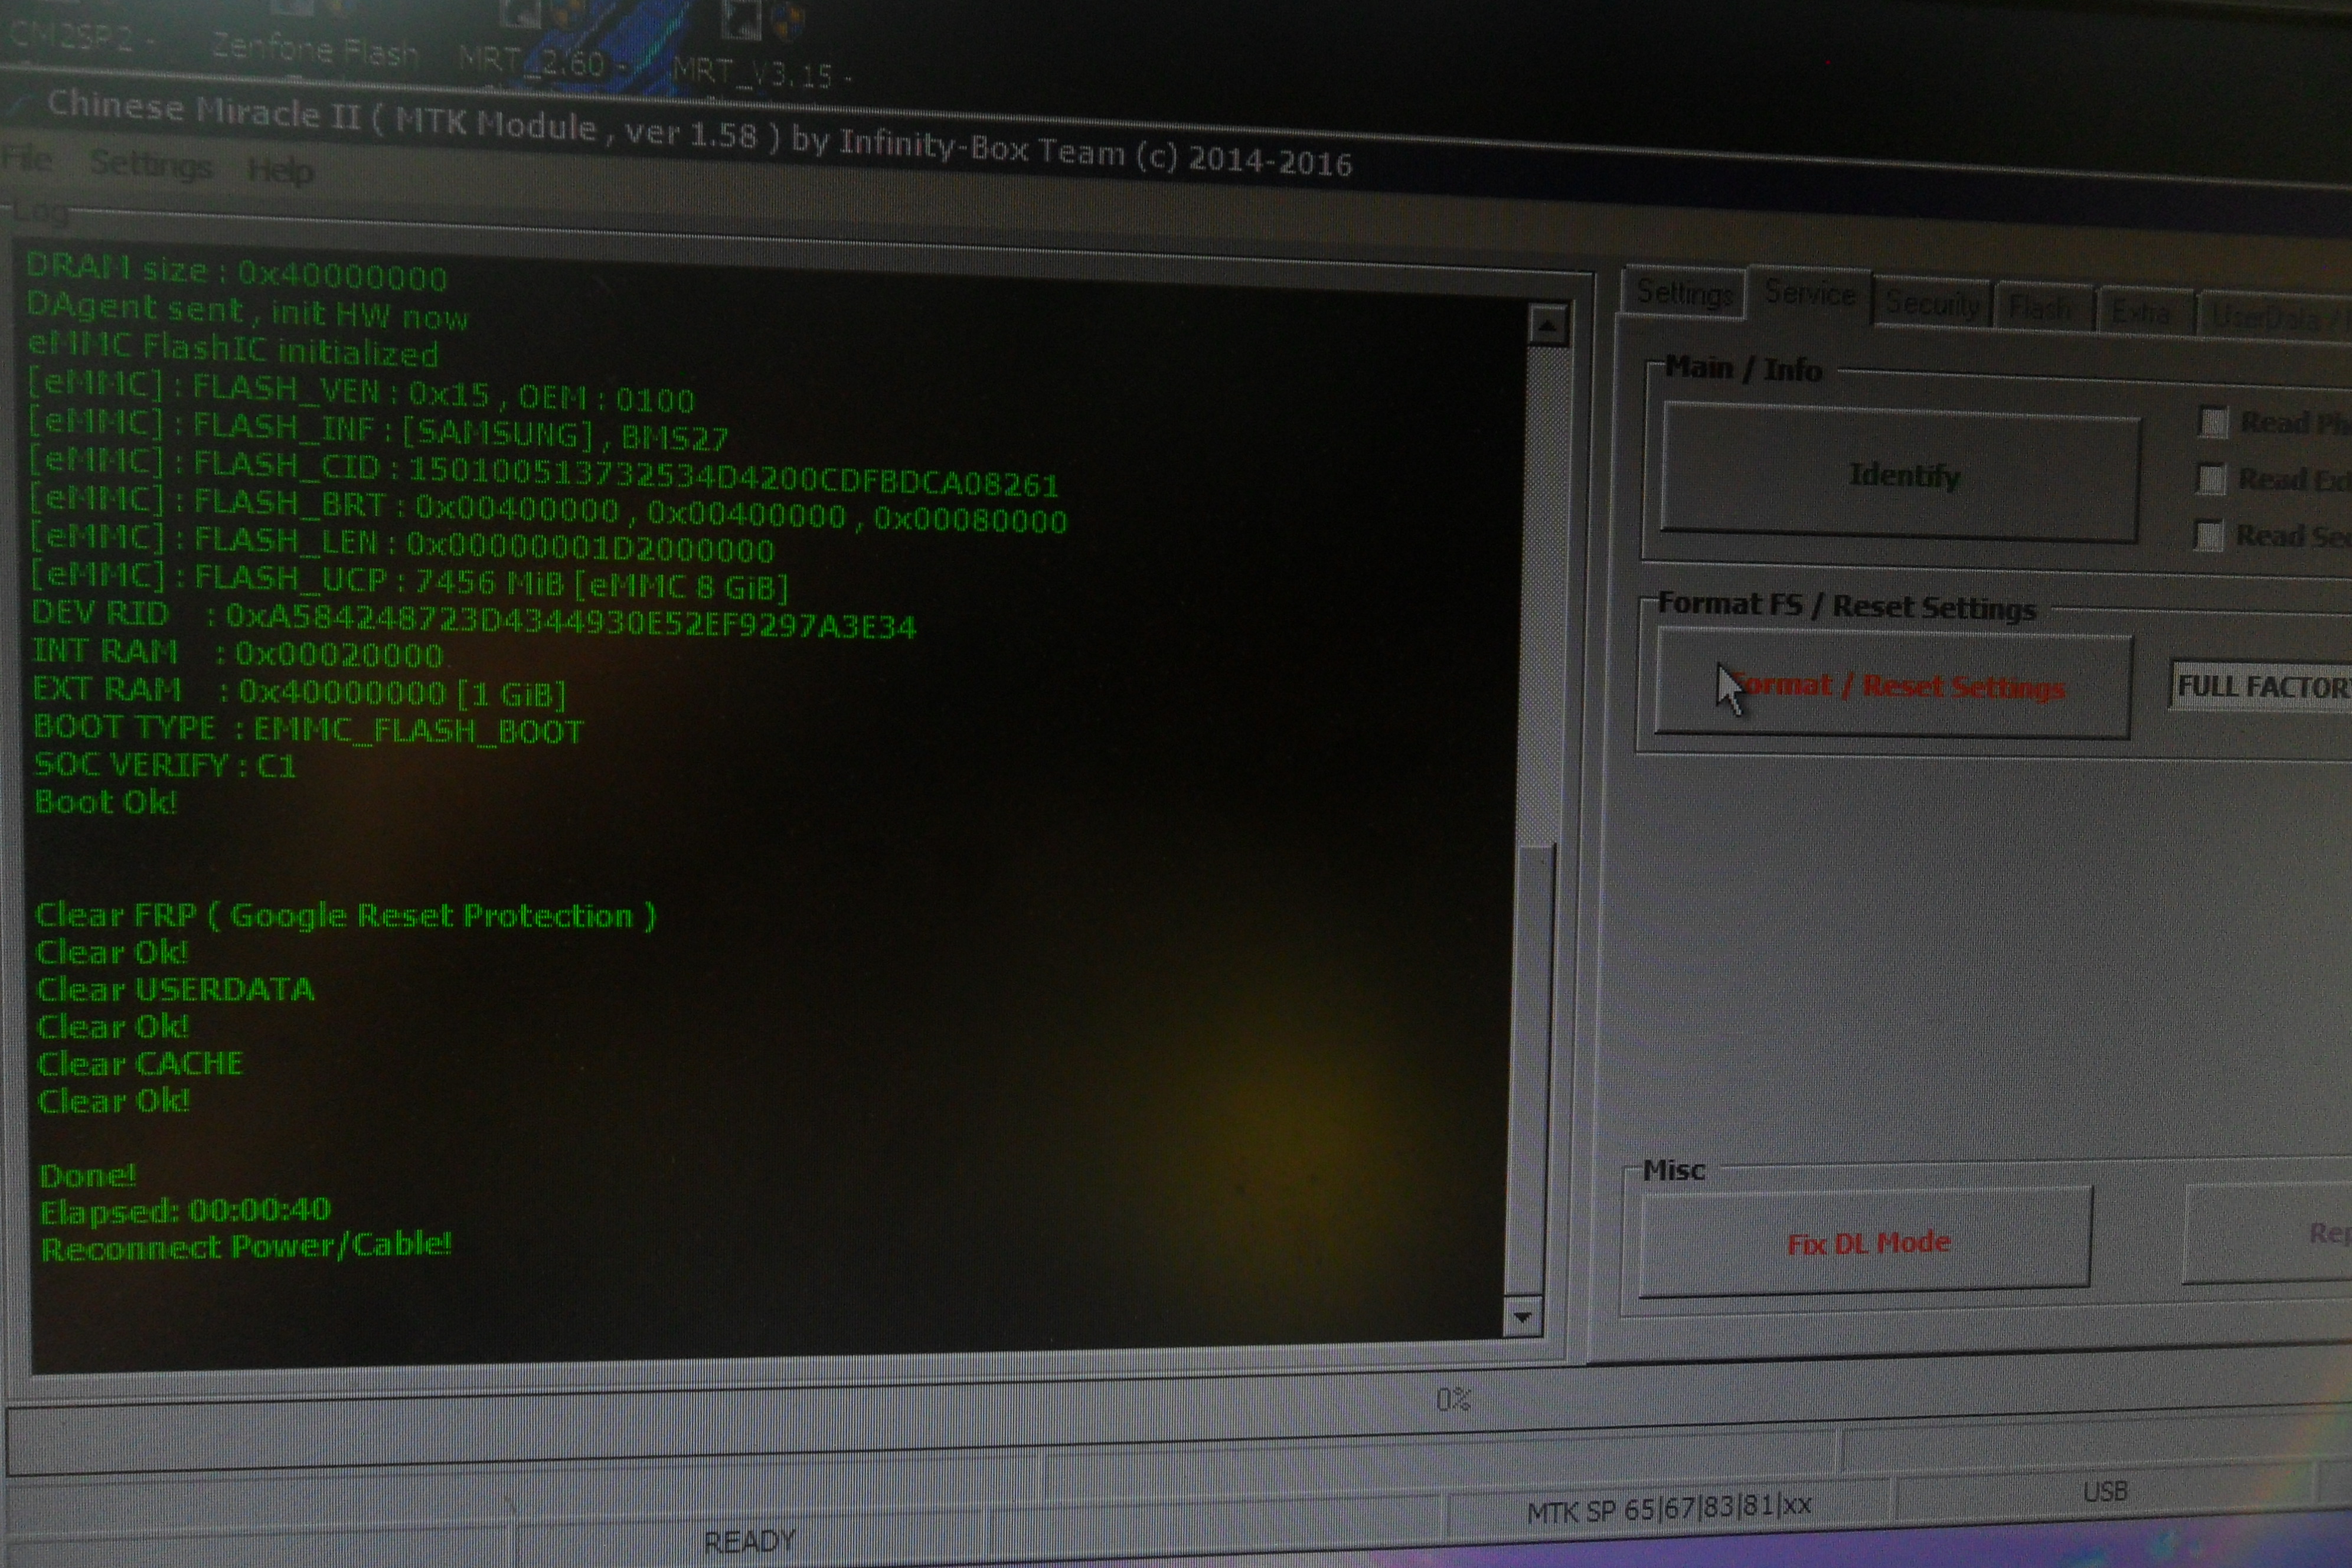This screenshot has height=1568, width=2352.
Task: Click the Identify button
Action: [1902, 474]
